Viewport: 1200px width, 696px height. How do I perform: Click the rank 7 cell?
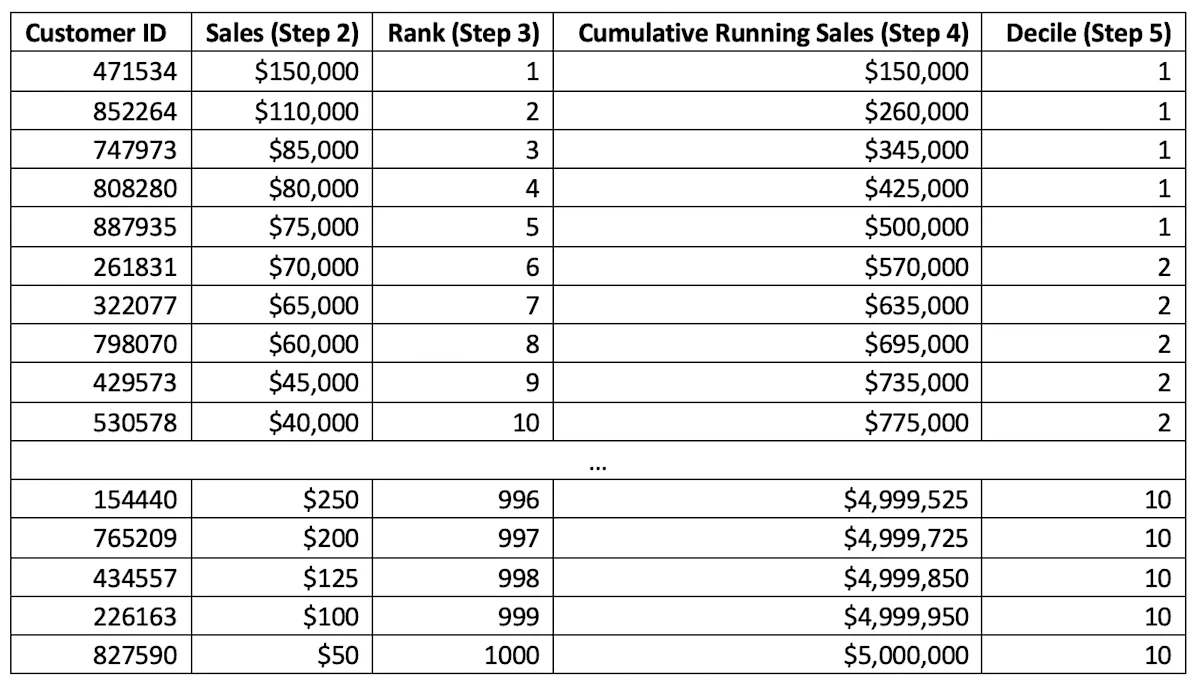[x=460, y=304]
